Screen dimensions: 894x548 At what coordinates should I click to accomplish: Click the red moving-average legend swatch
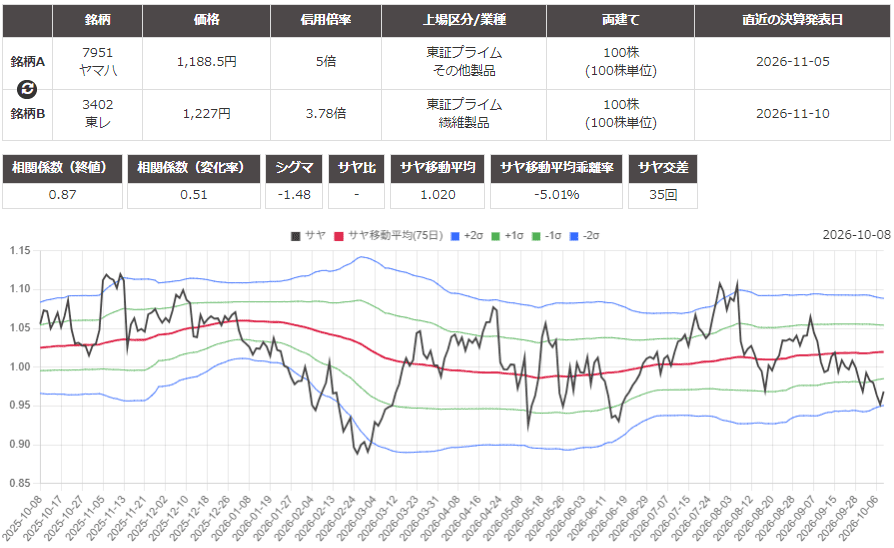point(339,236)
